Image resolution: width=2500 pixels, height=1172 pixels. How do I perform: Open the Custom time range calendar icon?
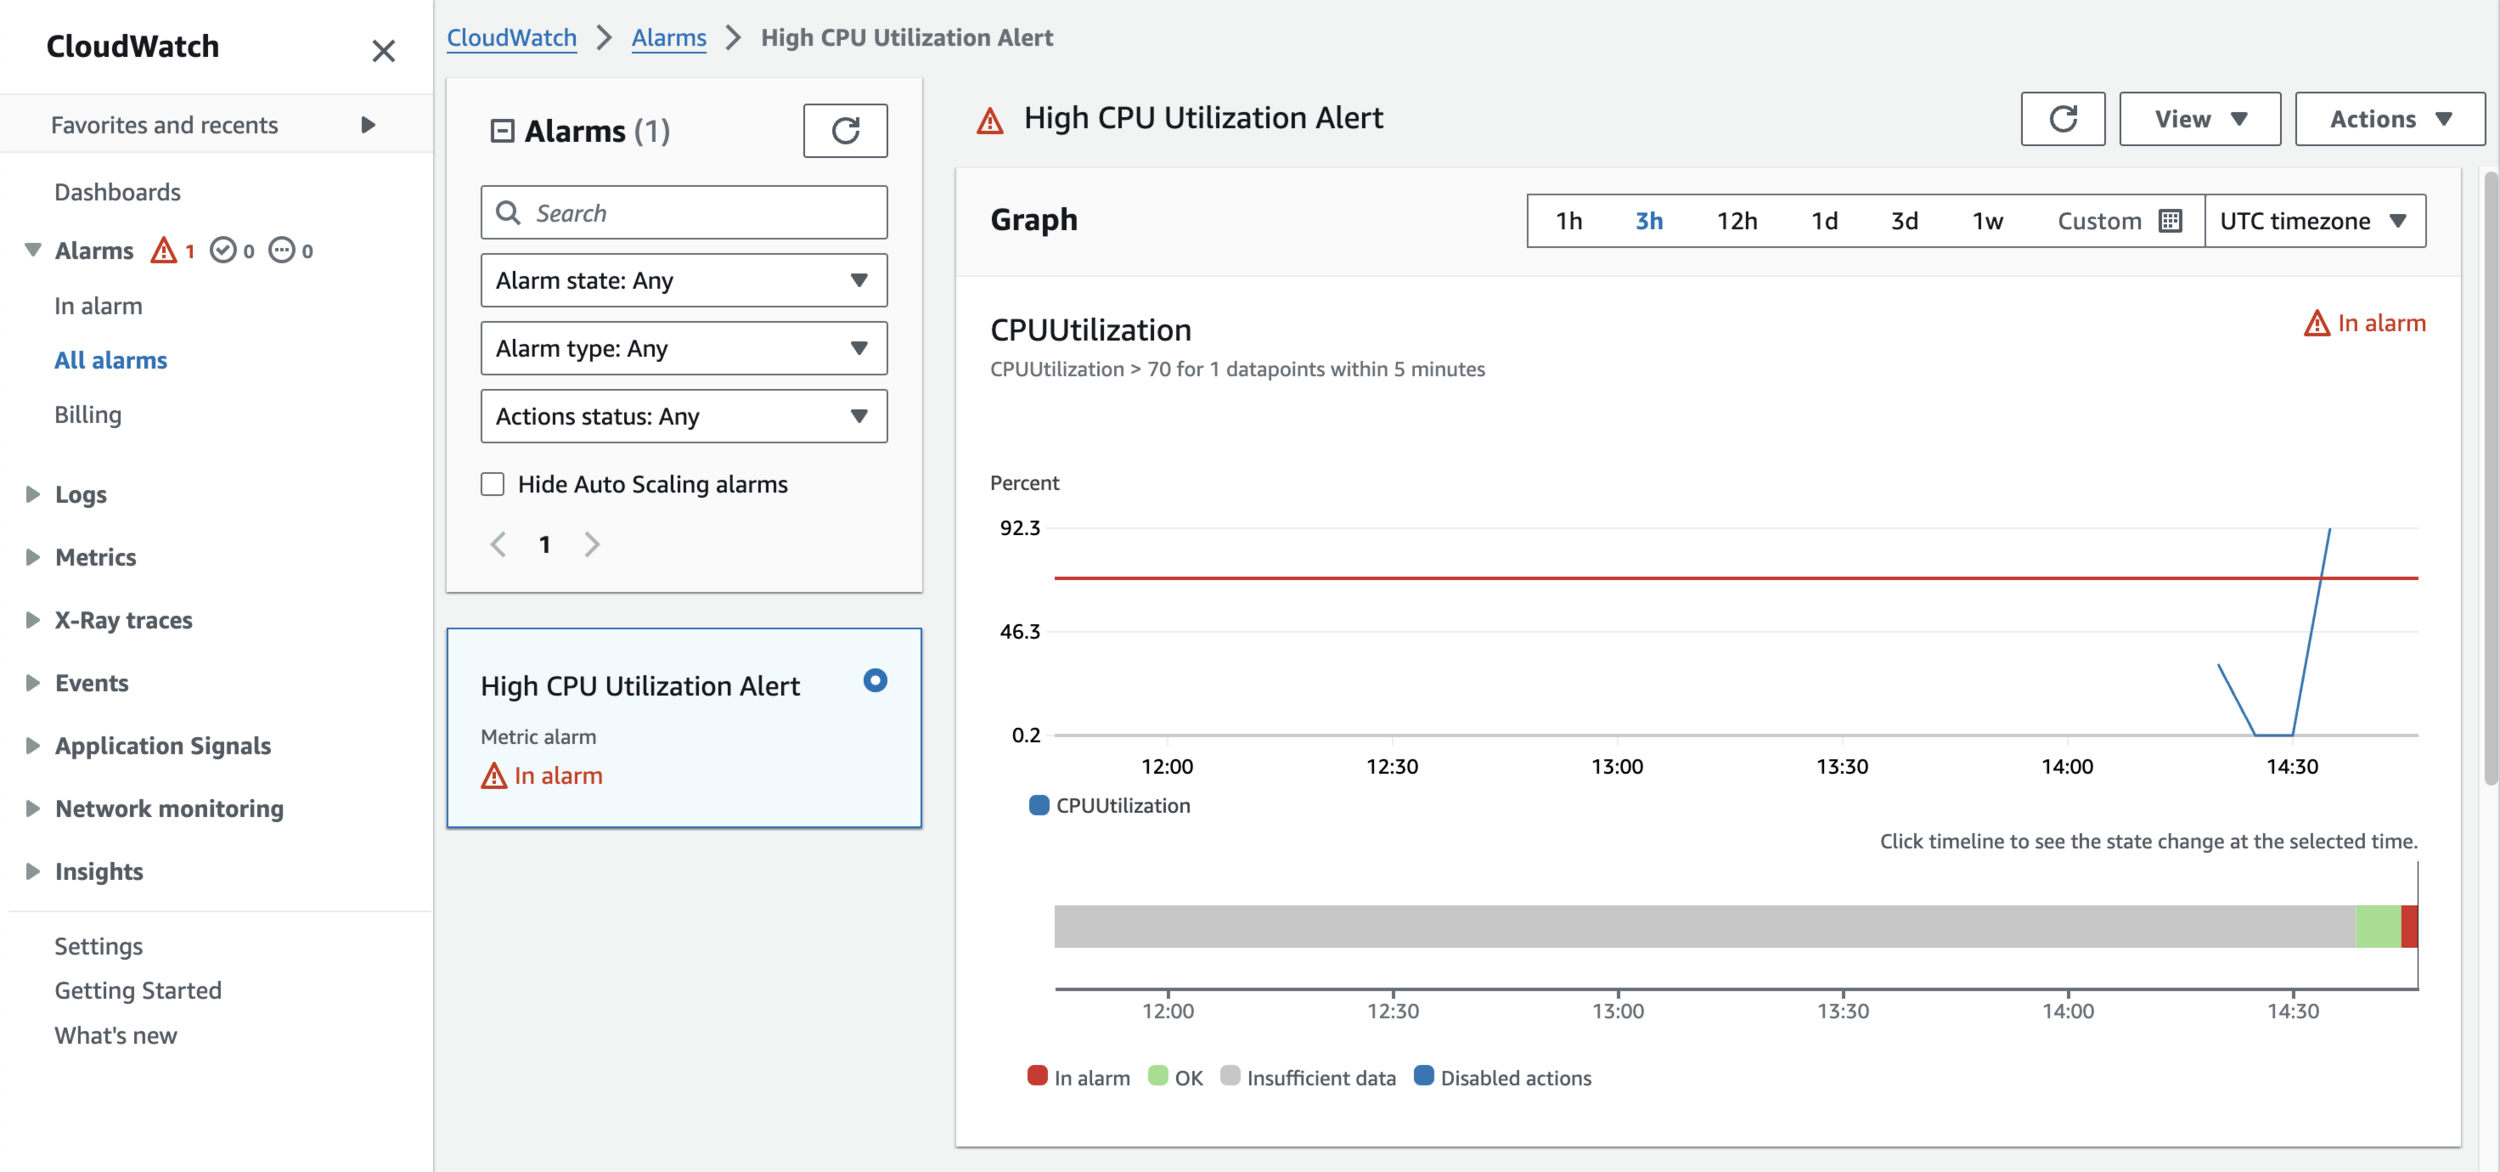2170,221
